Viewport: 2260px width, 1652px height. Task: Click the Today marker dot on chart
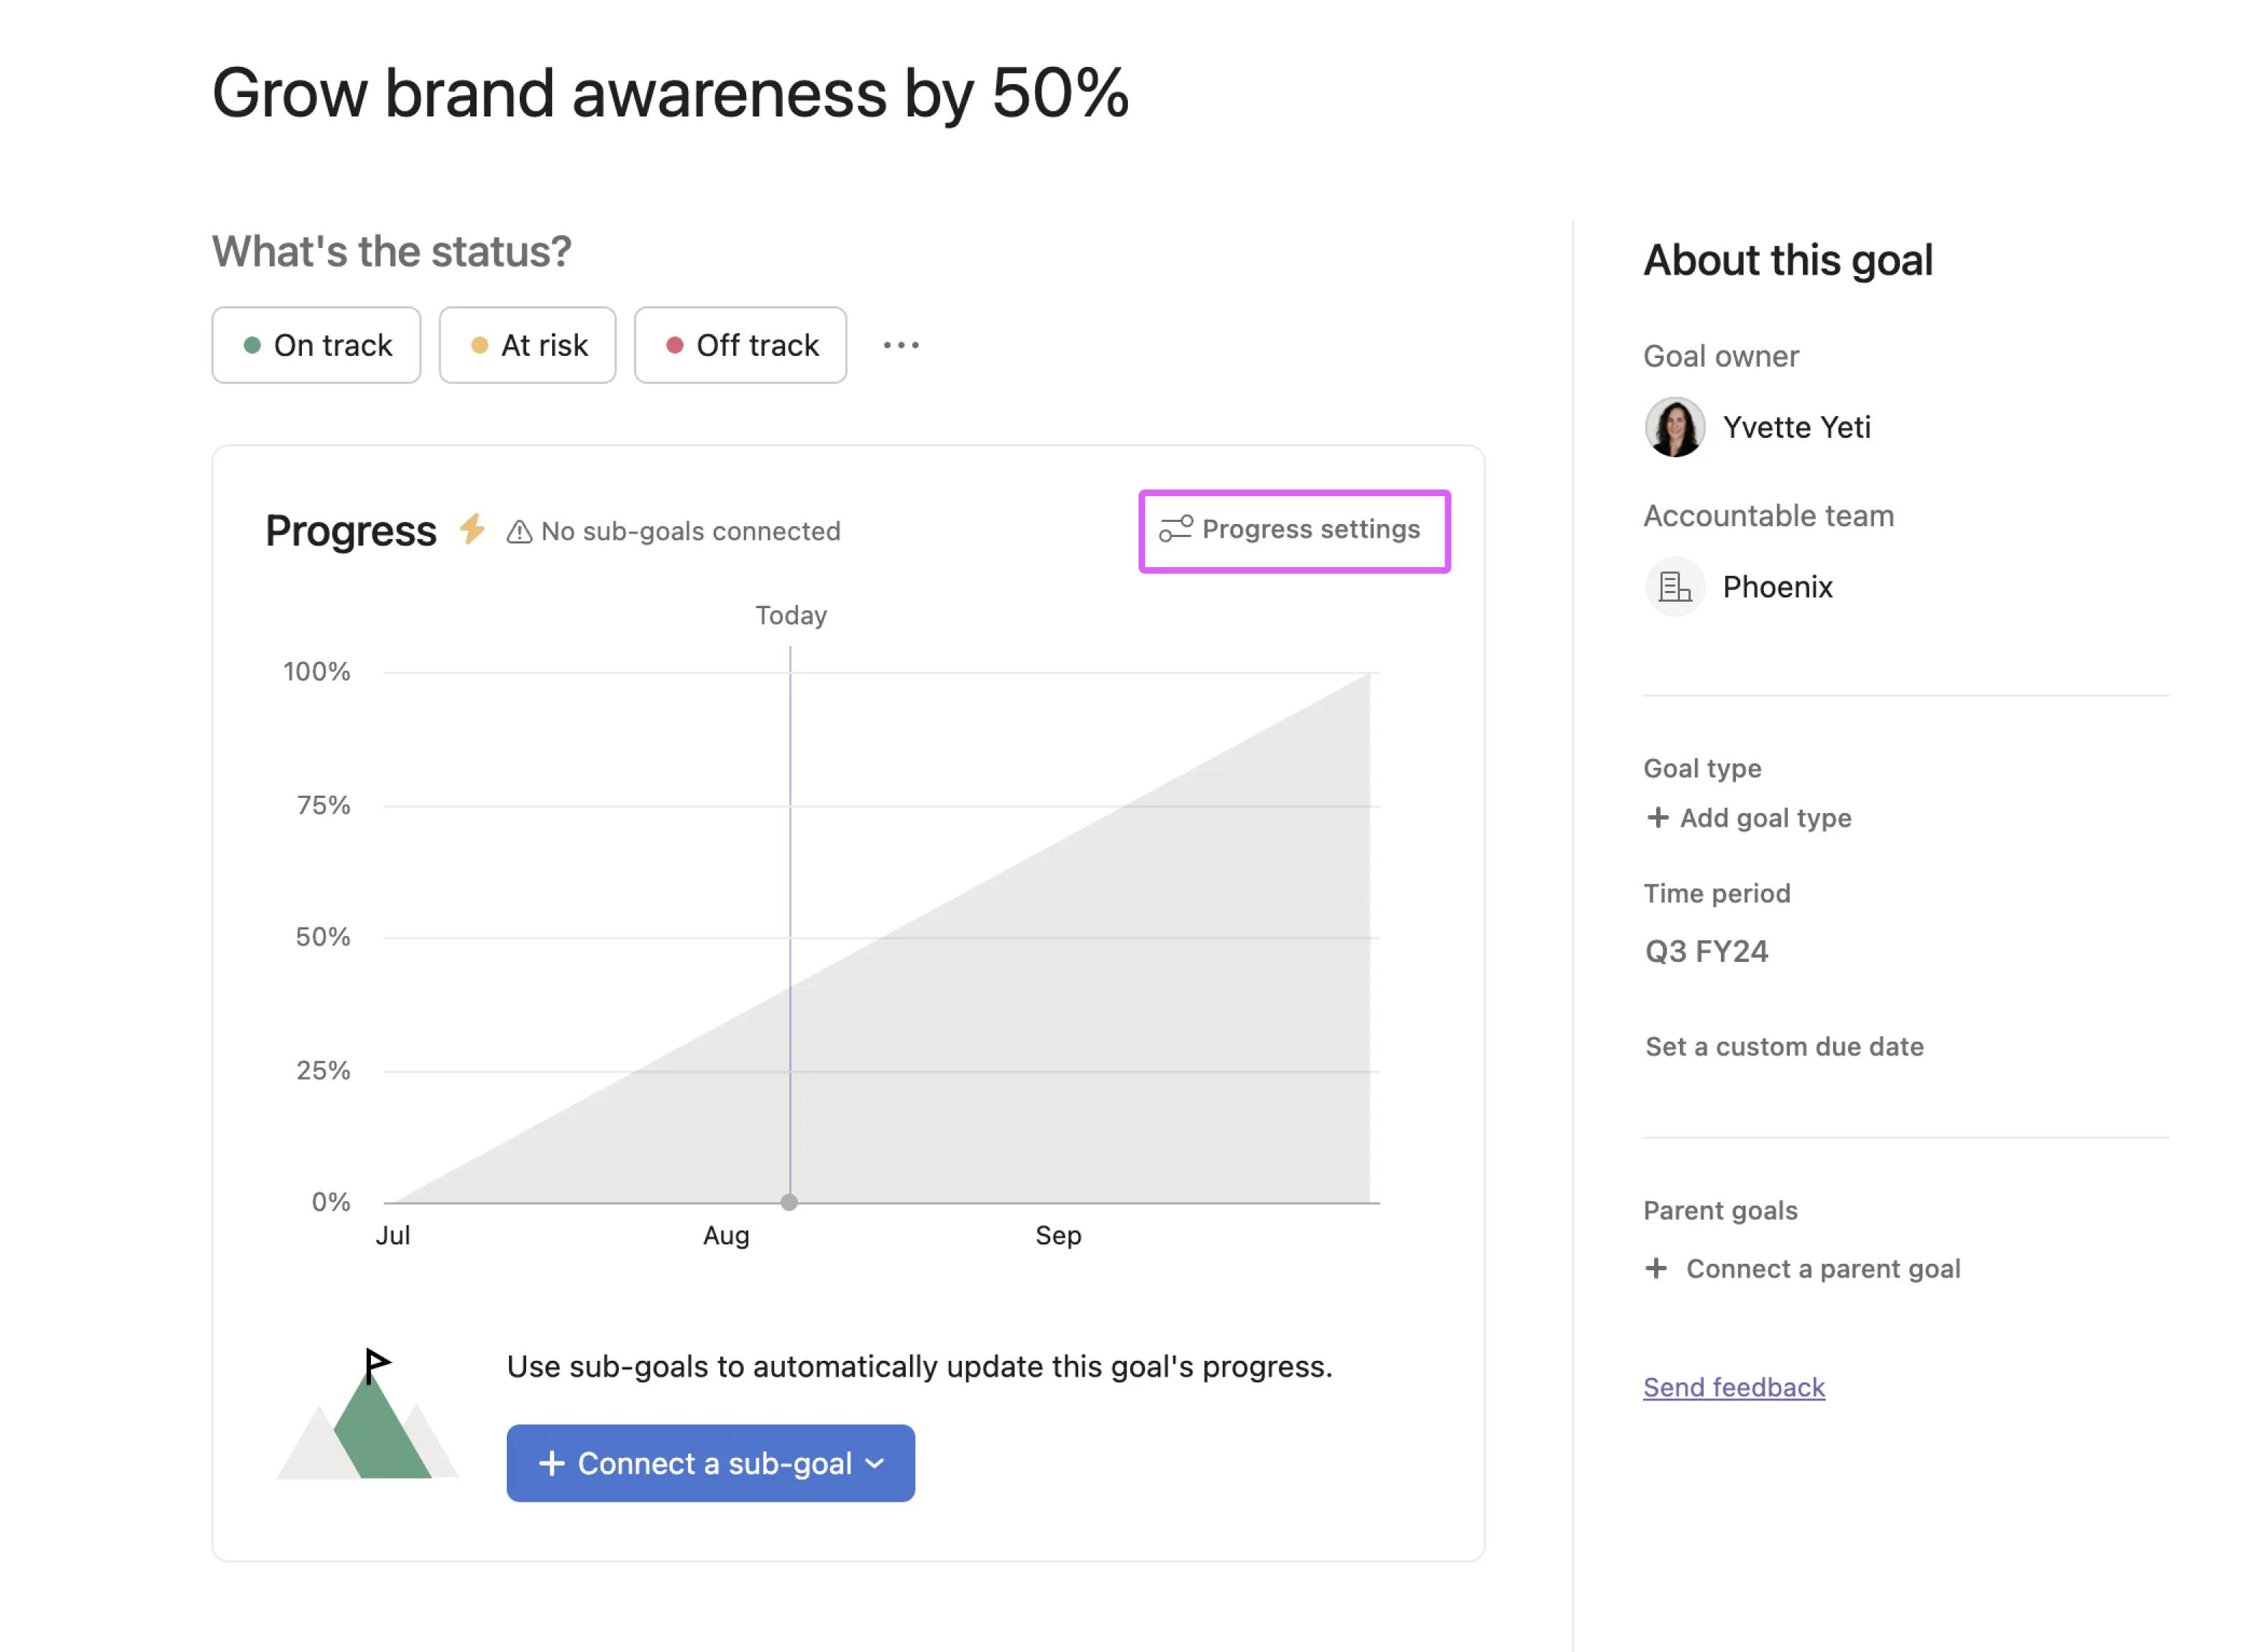click(x=789, y=1202)
